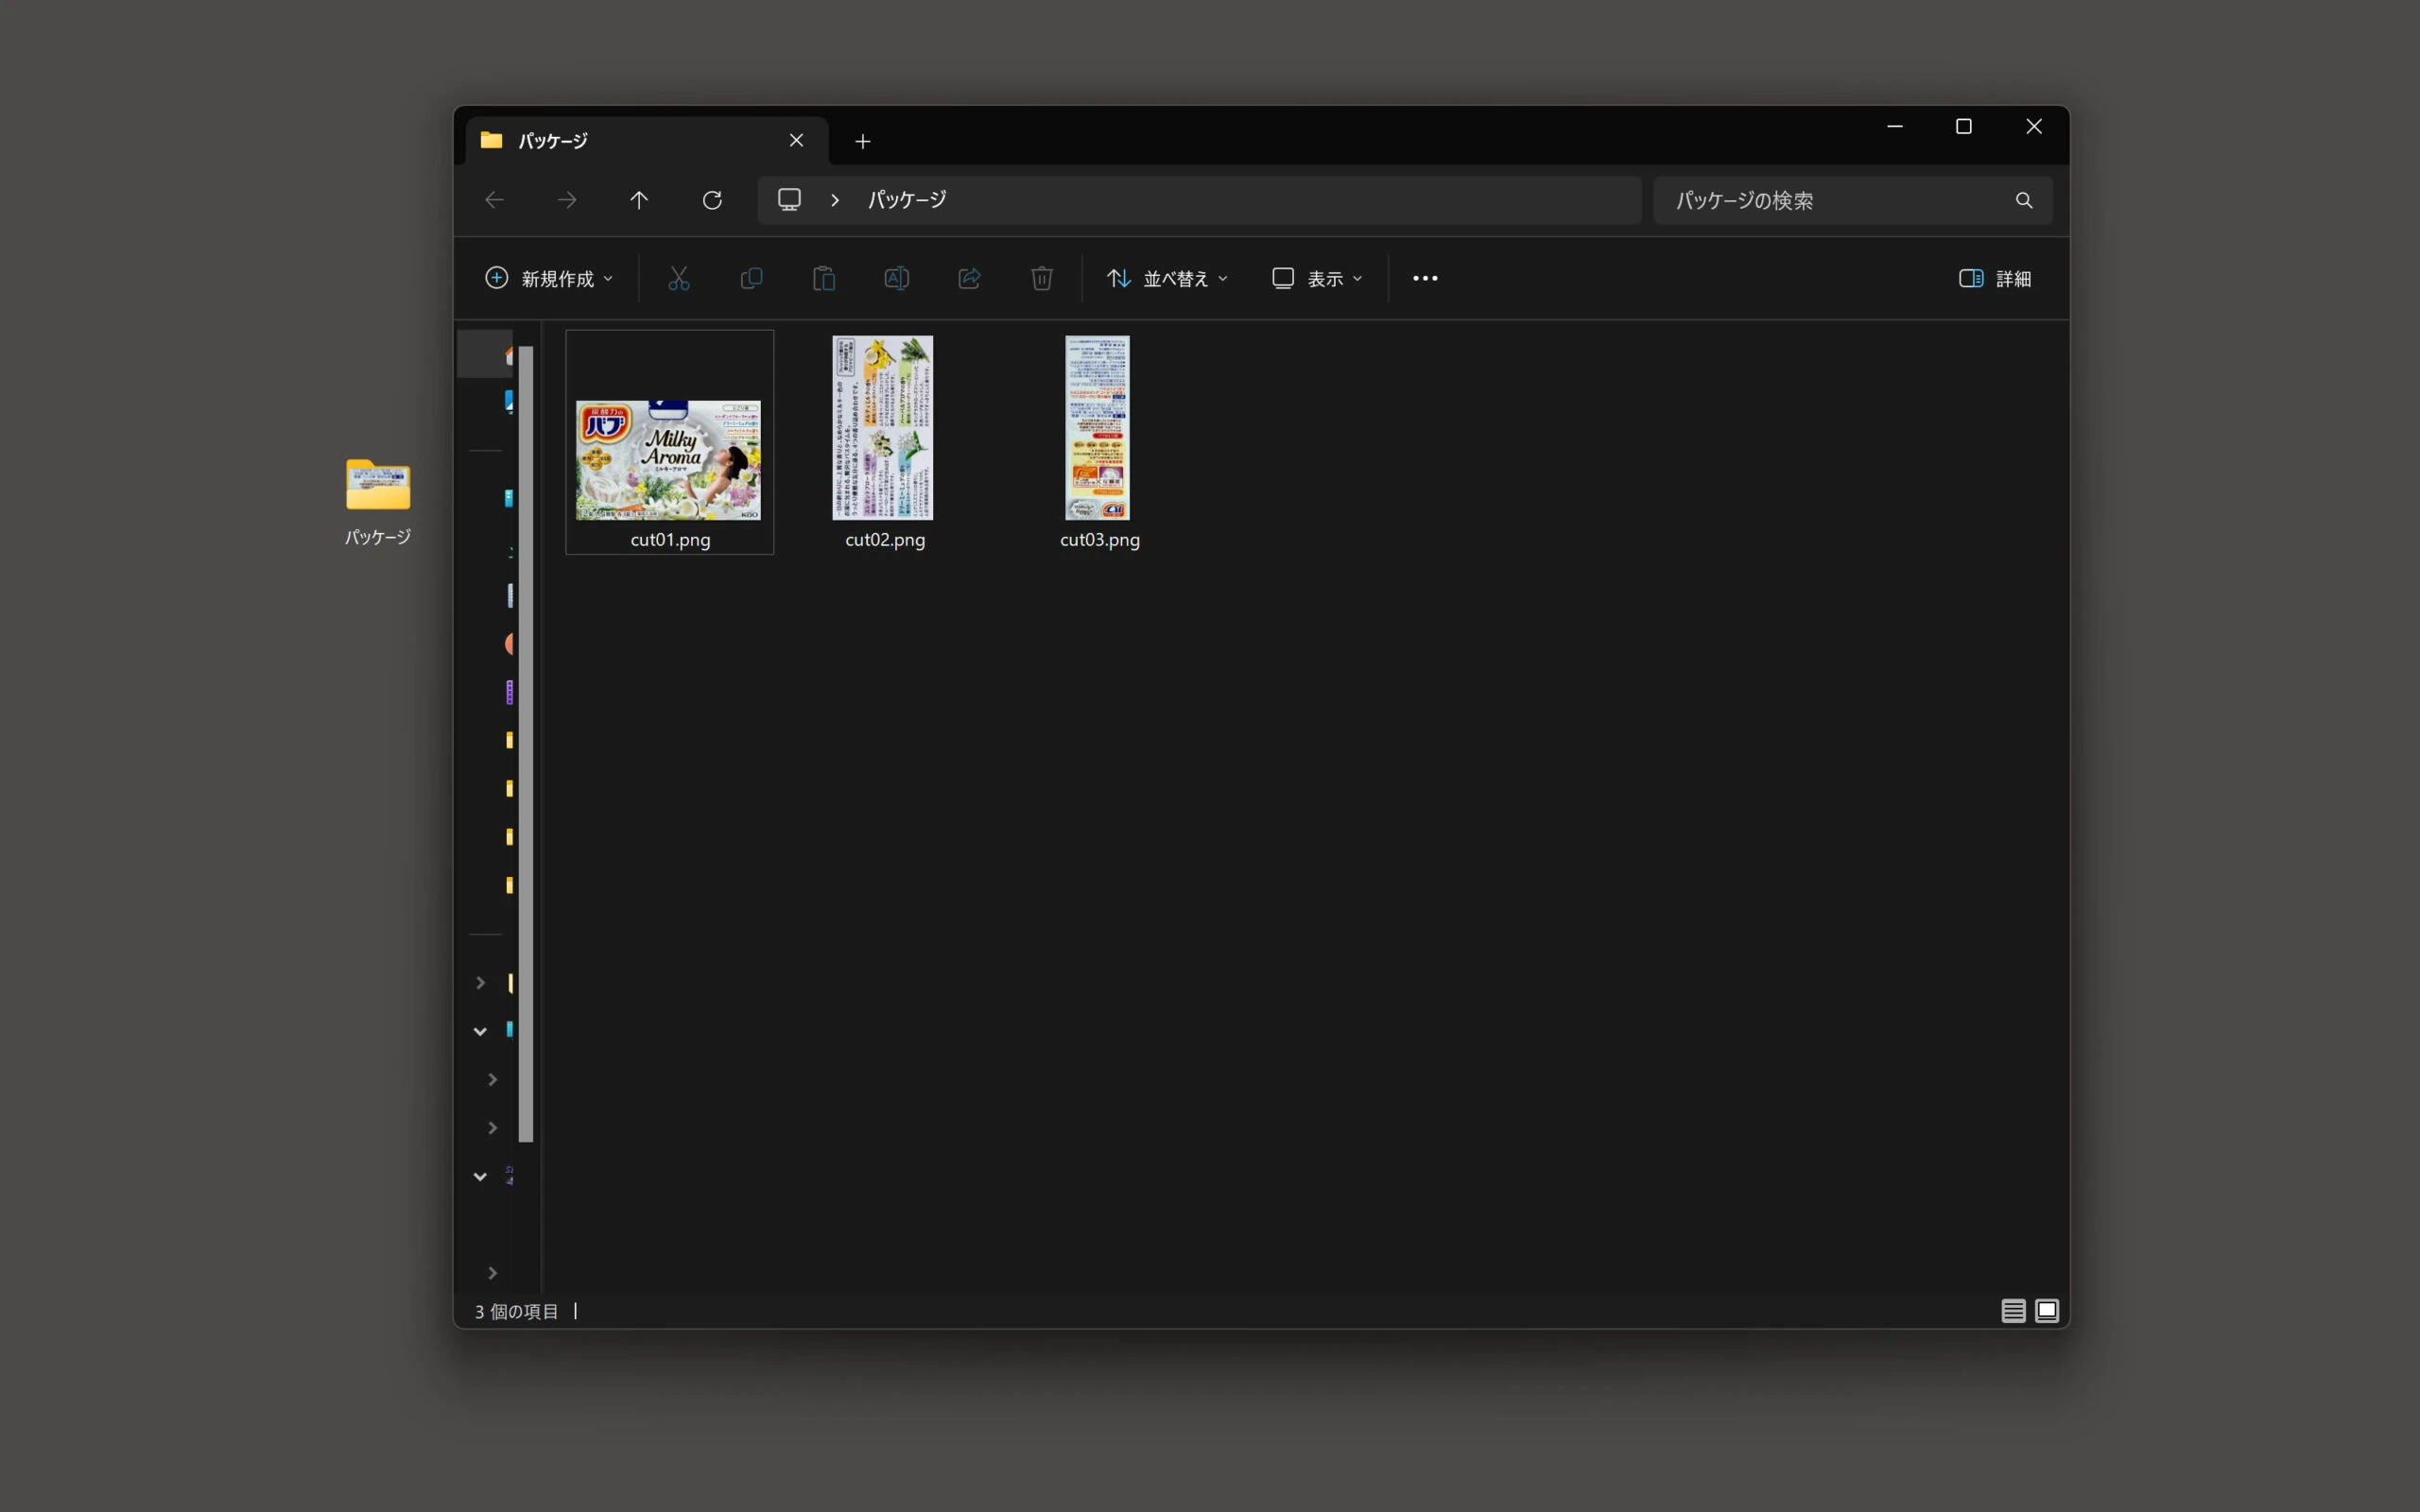The height and width of the screenshot is (1512, 2420).
Task: Click the パッケージ breadcrumb in address bar
Action: point(906,200)
